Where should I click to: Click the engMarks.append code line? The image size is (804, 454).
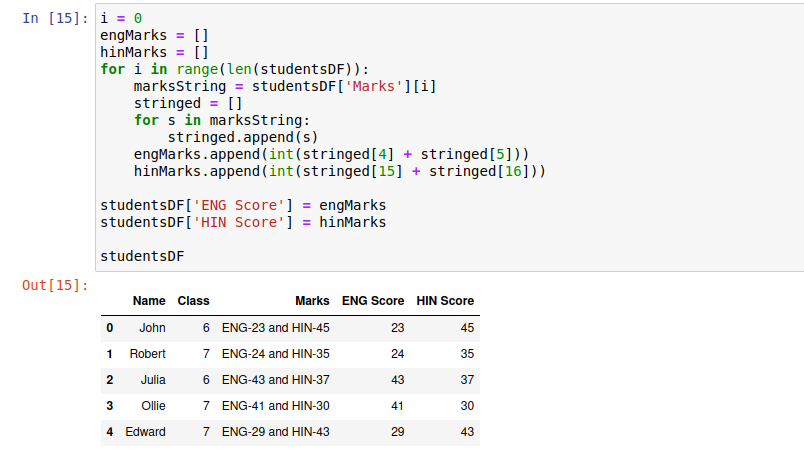coord(331,154)
